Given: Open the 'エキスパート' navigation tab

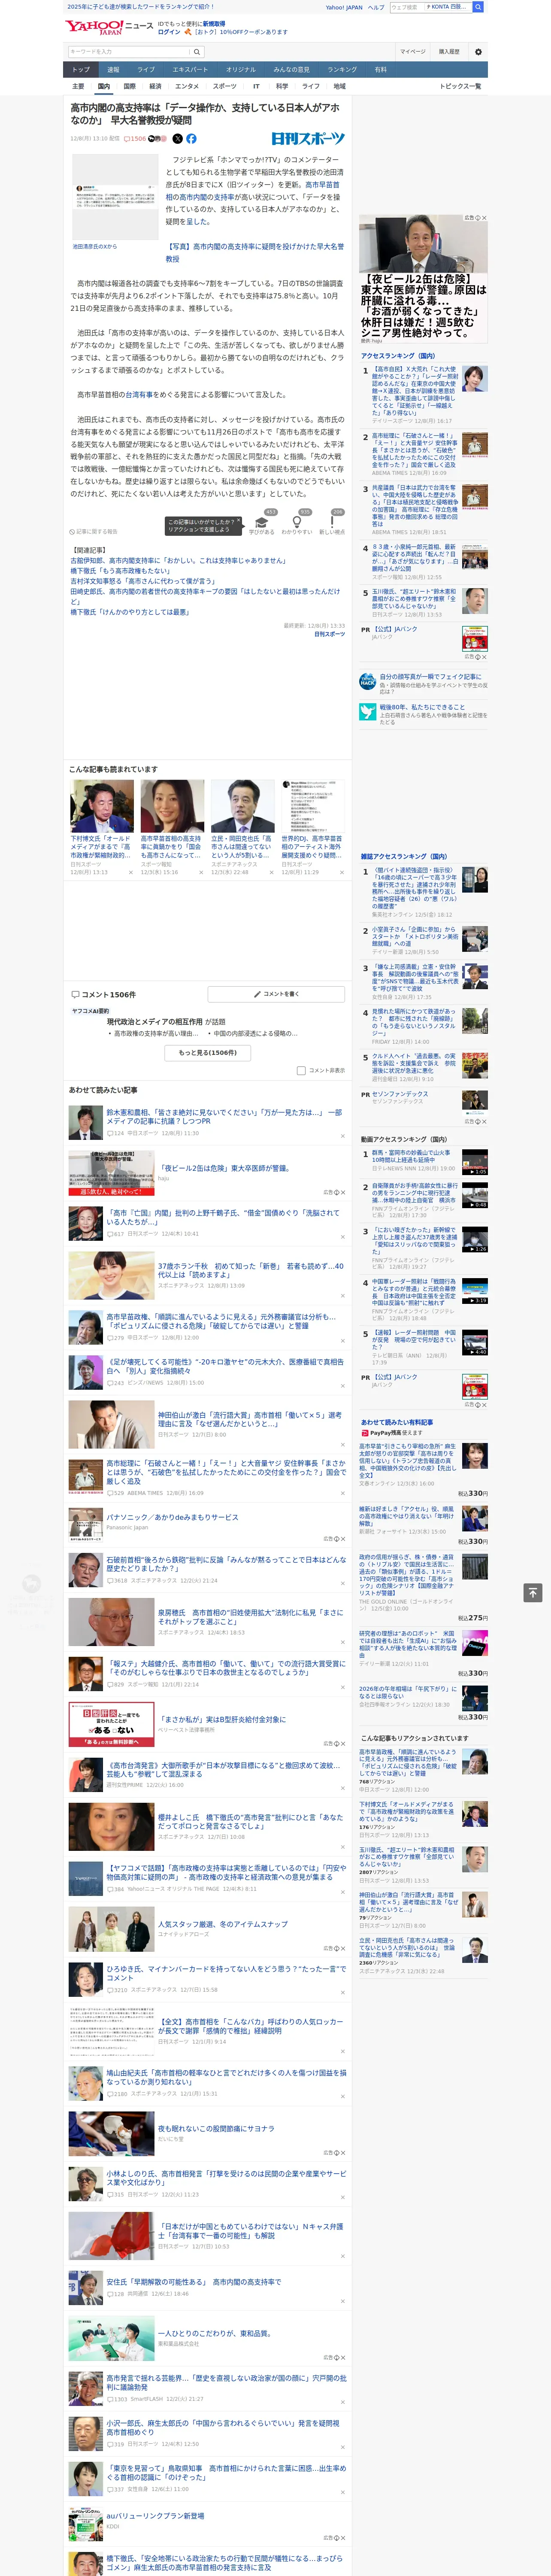Looking at the screenshot, I should coord(190,70).
